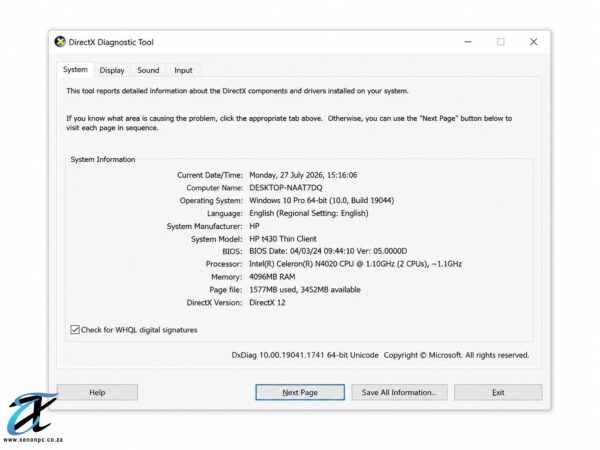Image resolution: width=600 pixels, height=450 pixels.
Task: Close the DirectX Diagnostic Tool window
Action: click(533, 42)
